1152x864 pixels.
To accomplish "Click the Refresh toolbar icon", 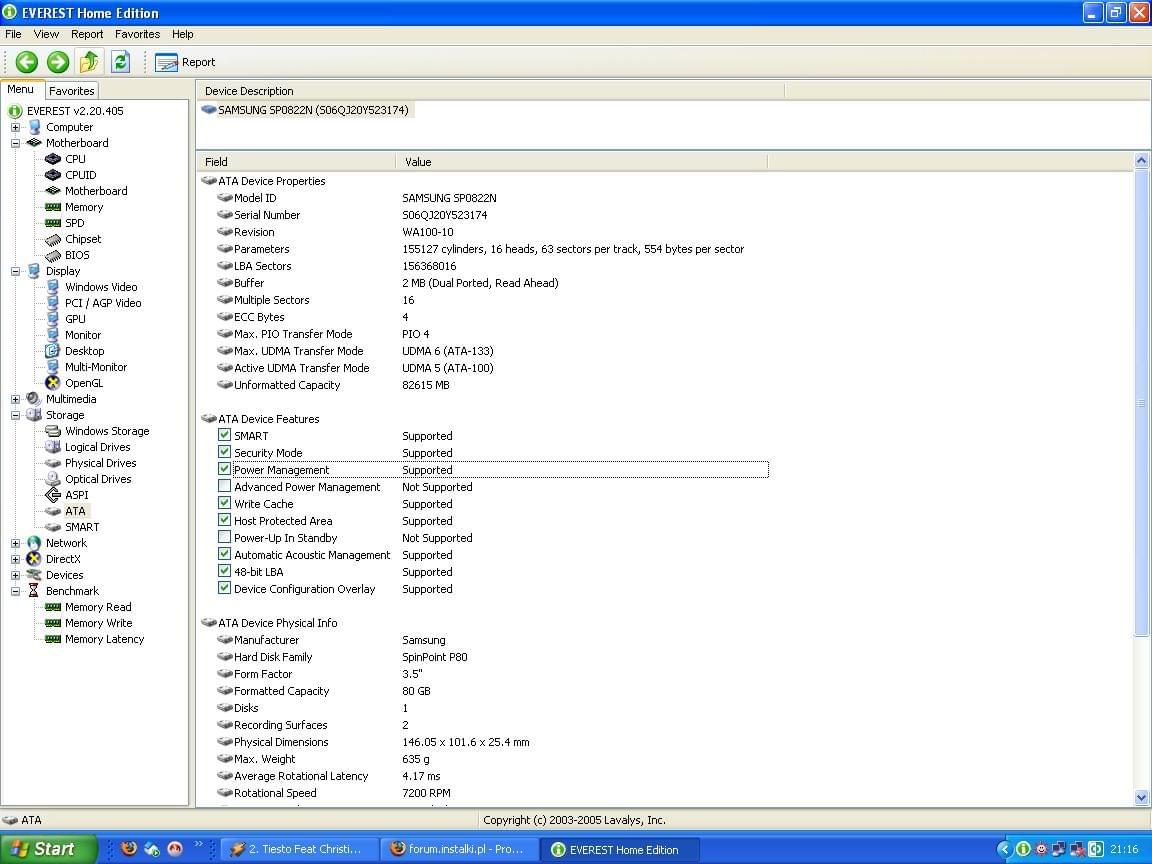I will (120, 62).
